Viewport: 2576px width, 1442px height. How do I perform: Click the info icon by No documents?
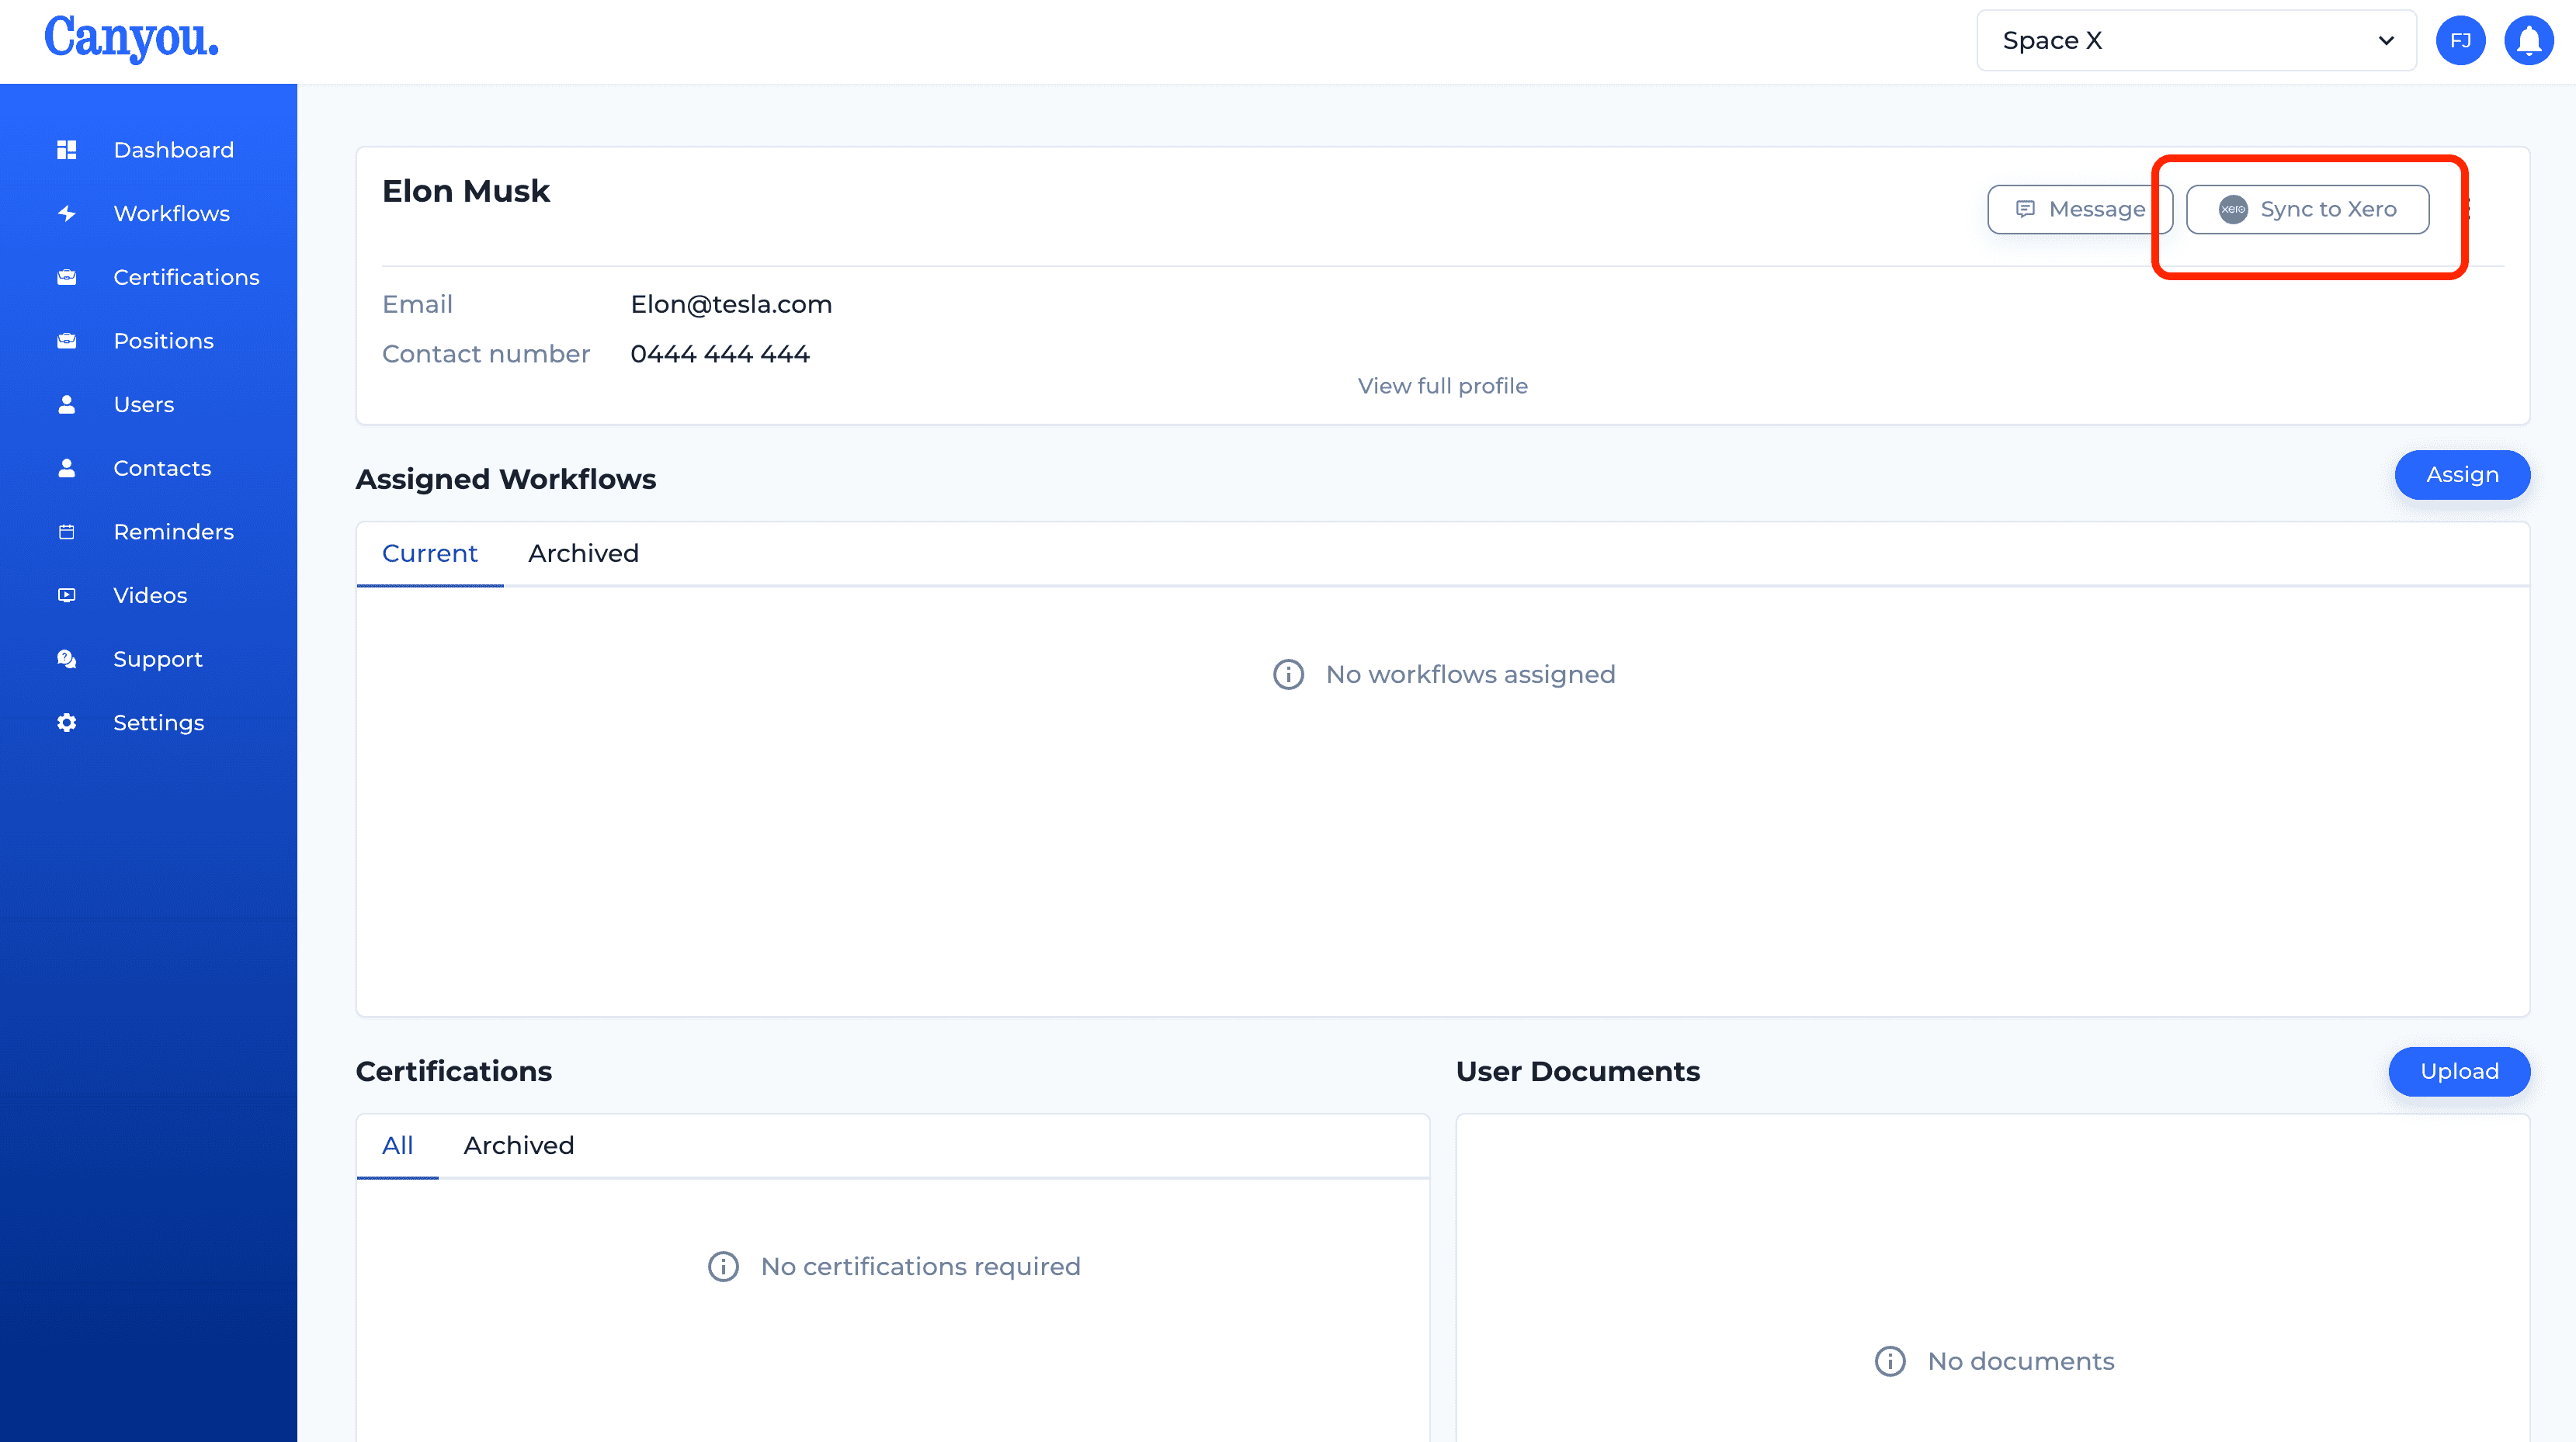point(1890,1362)
